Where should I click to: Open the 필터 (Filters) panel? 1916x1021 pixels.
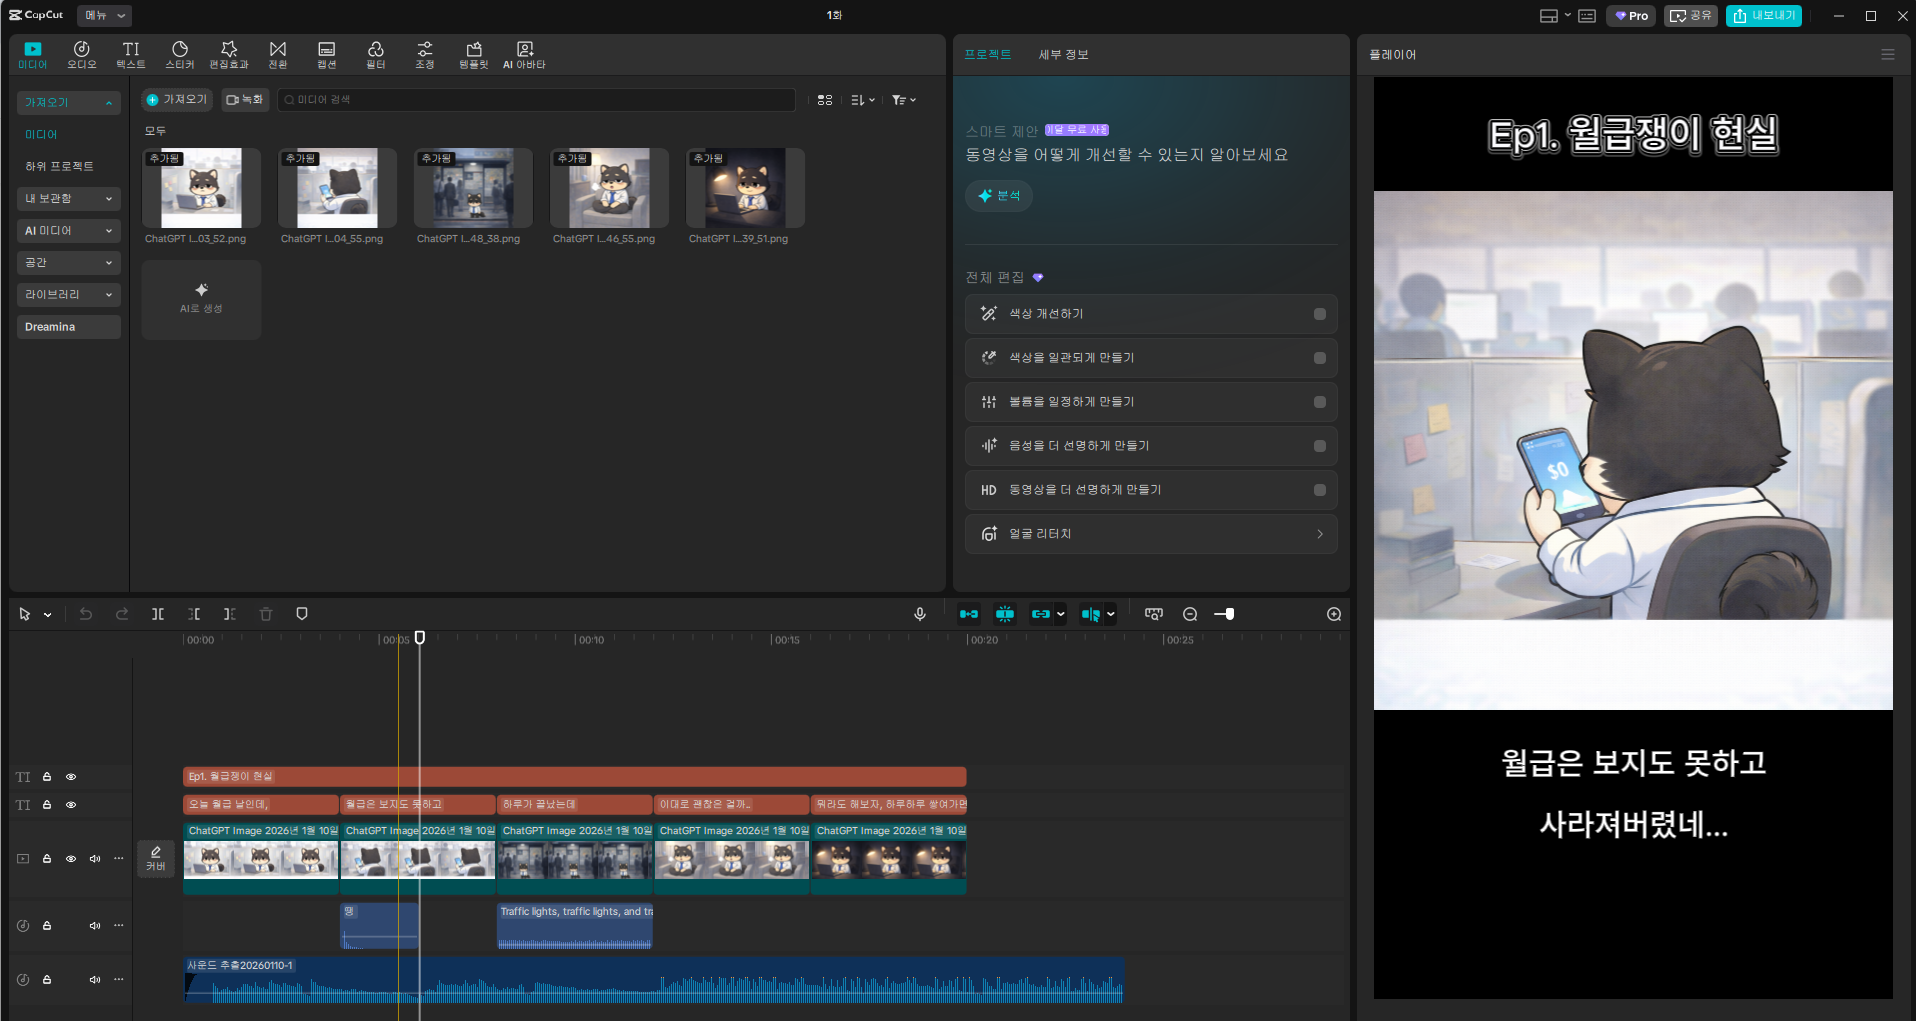coord(376,55)
